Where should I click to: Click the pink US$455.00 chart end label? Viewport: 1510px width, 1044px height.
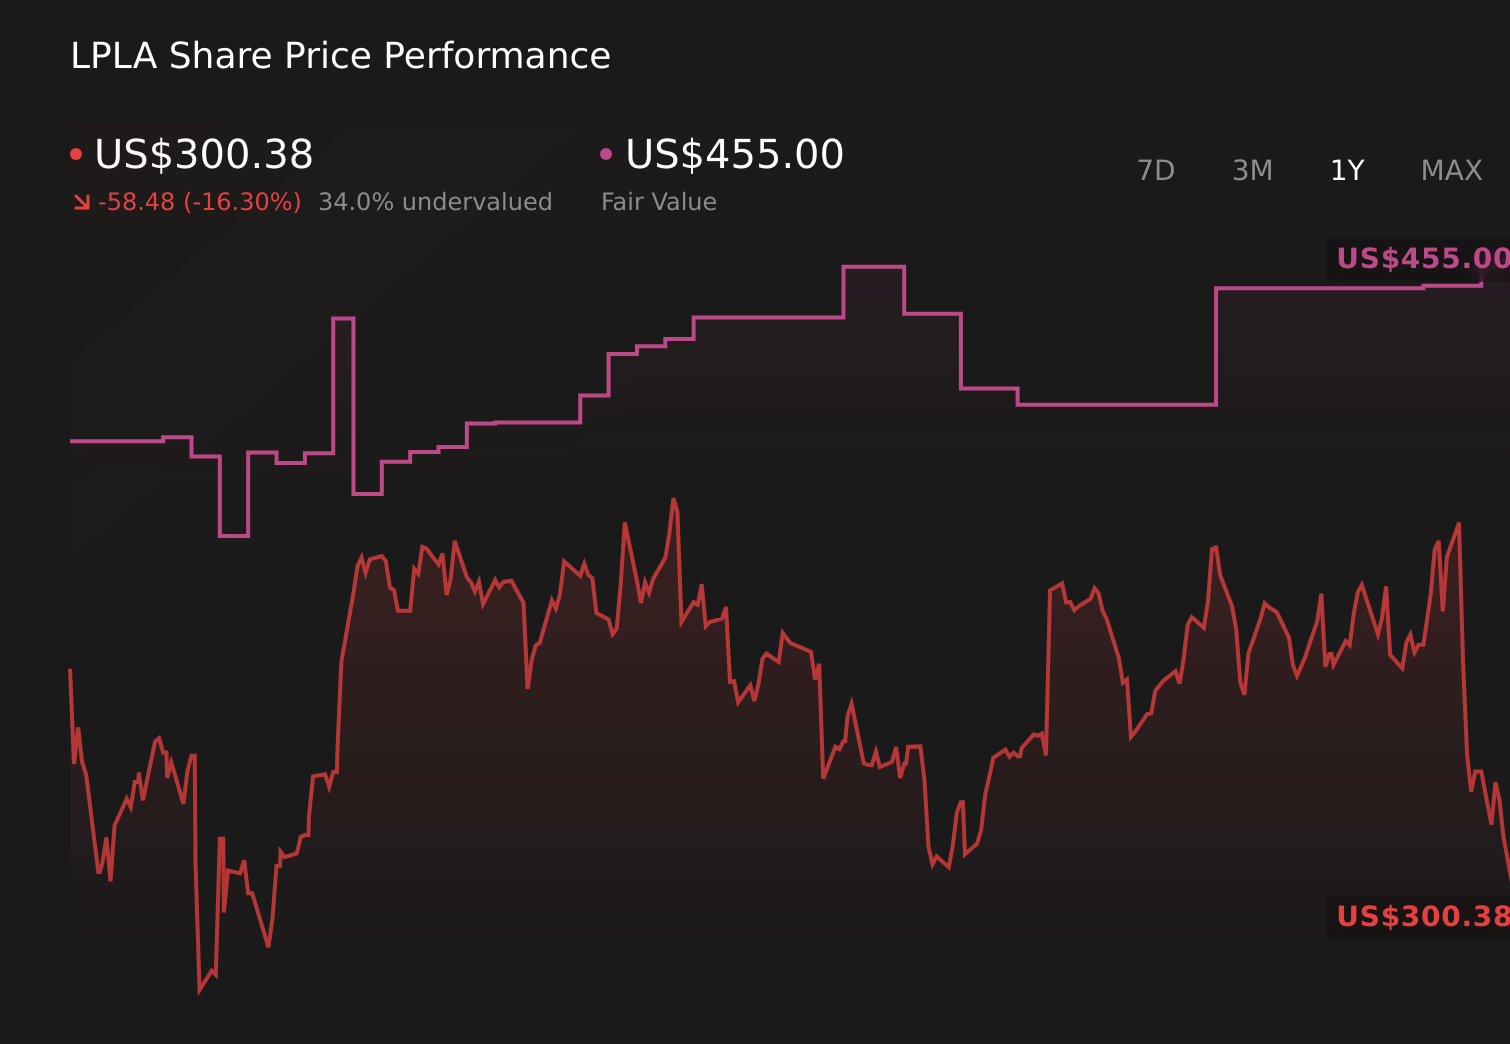tap(1422, 259)
